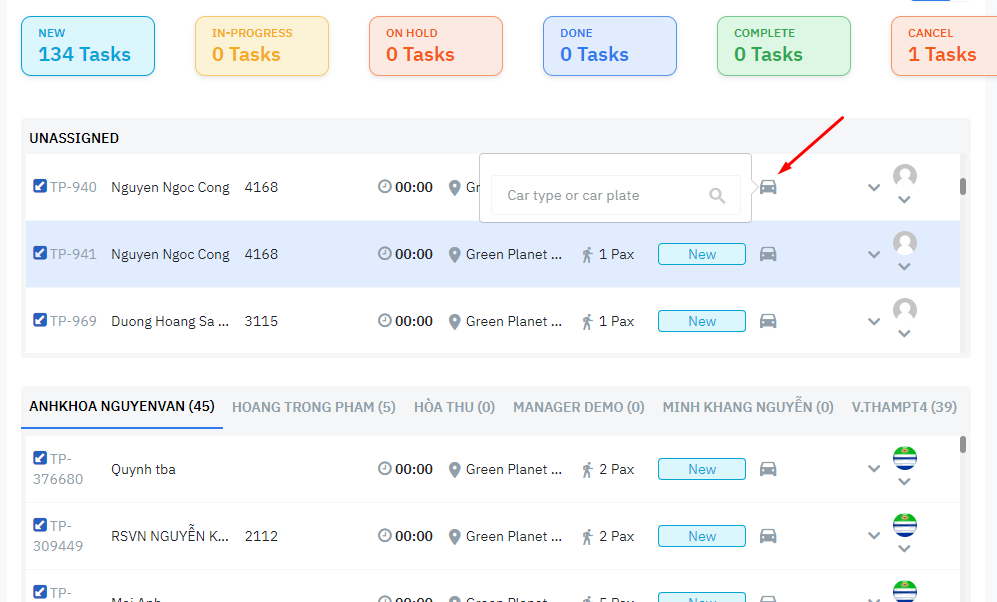Toggle the checkbox for task TP-941

[40, 253]
